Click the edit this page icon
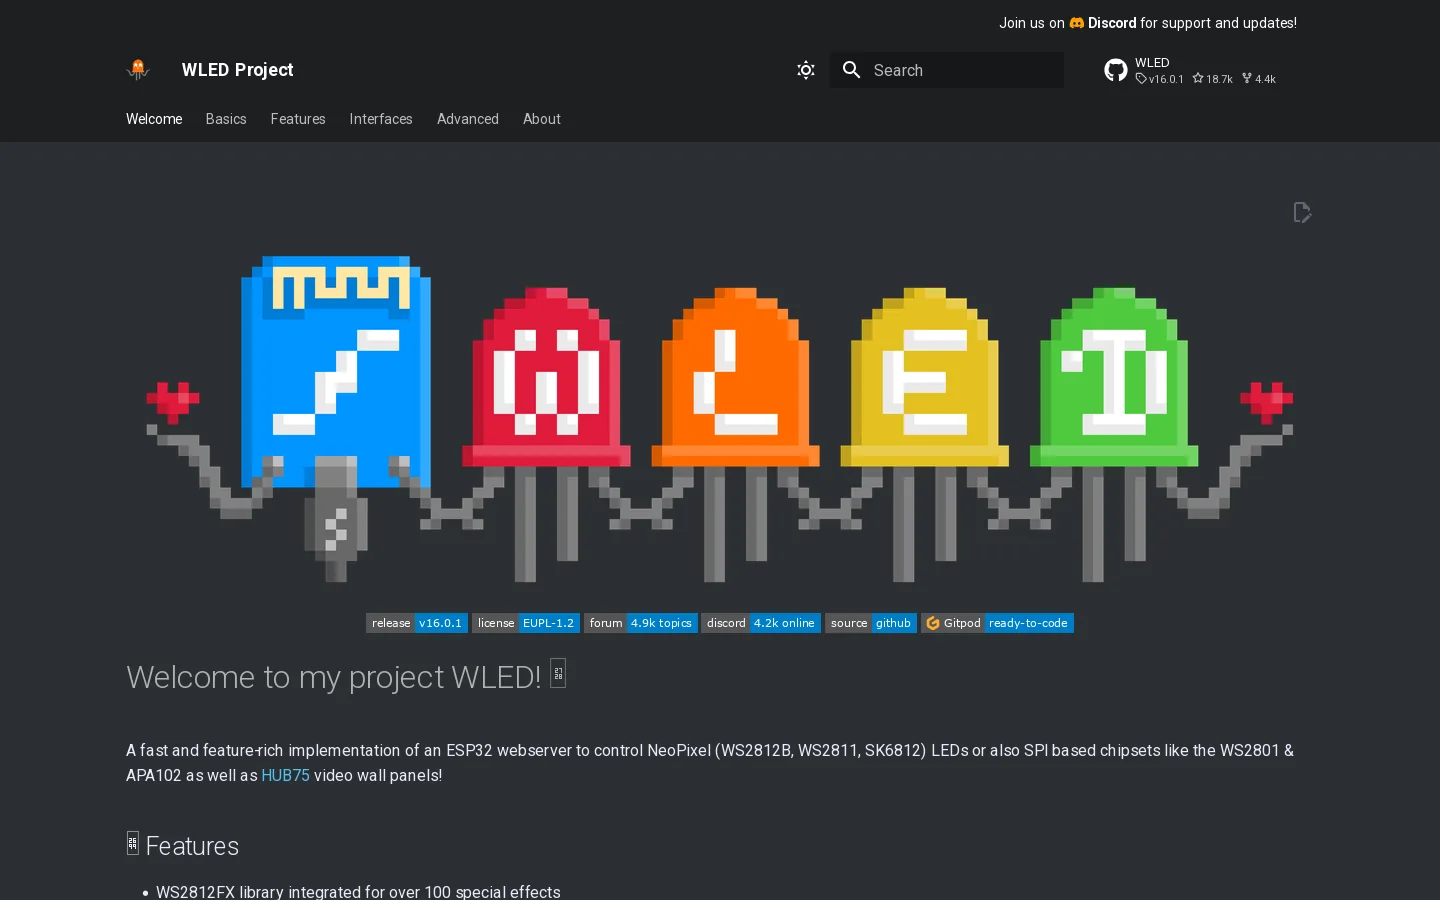 (1302, 212)
